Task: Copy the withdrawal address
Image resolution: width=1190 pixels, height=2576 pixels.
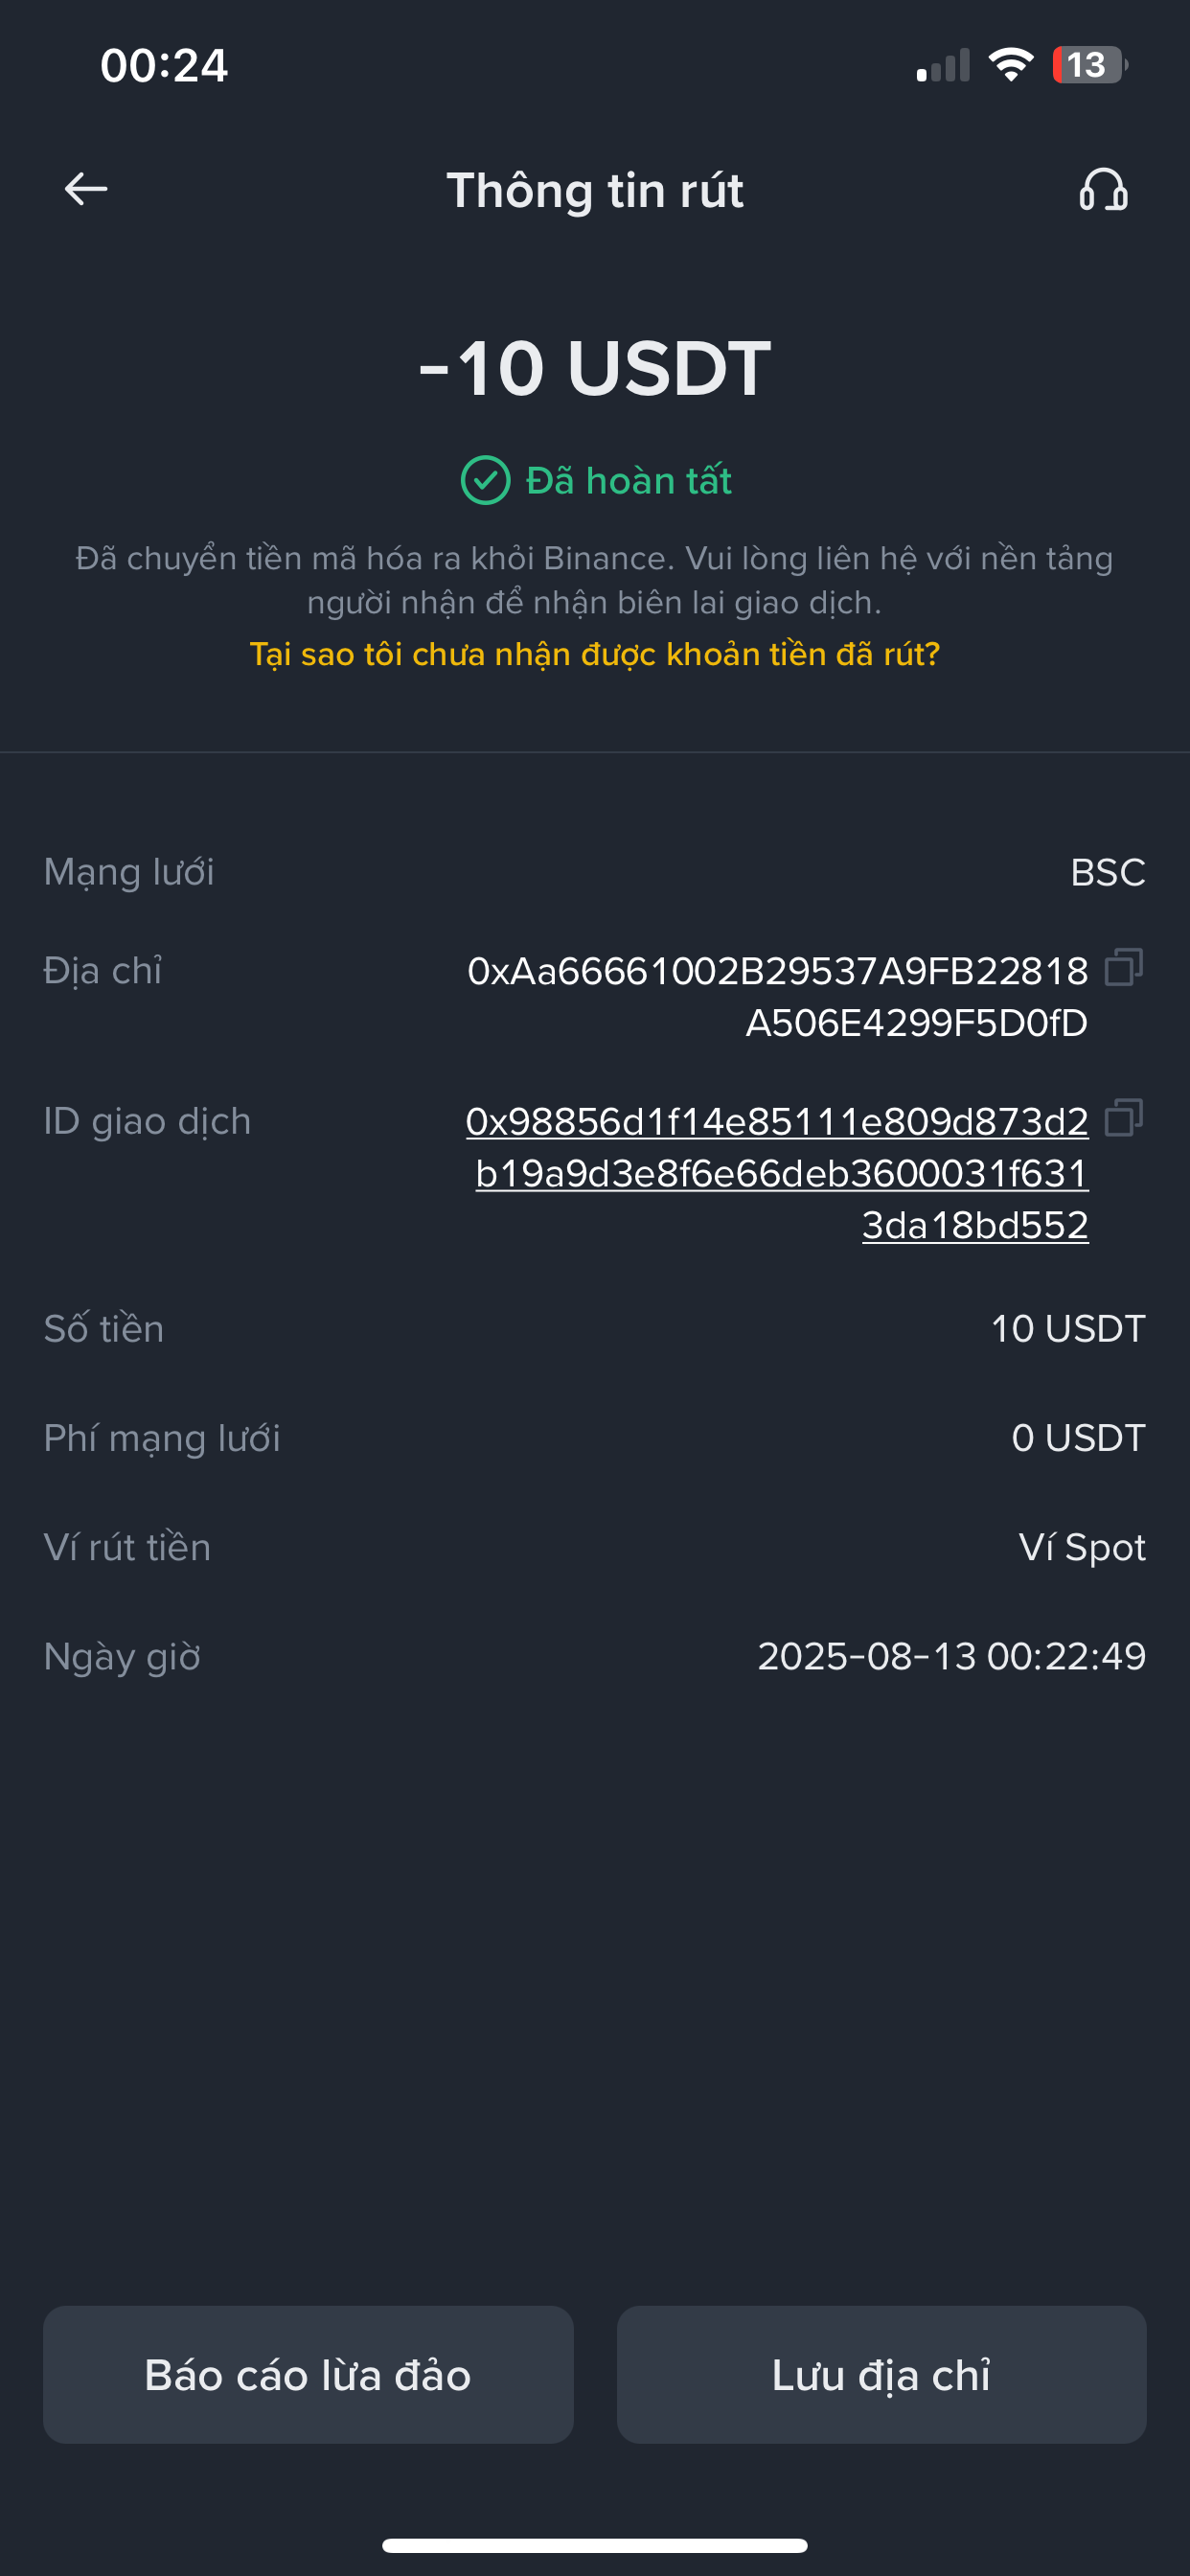Action: pyautogui.click(x=1123, y=968)
